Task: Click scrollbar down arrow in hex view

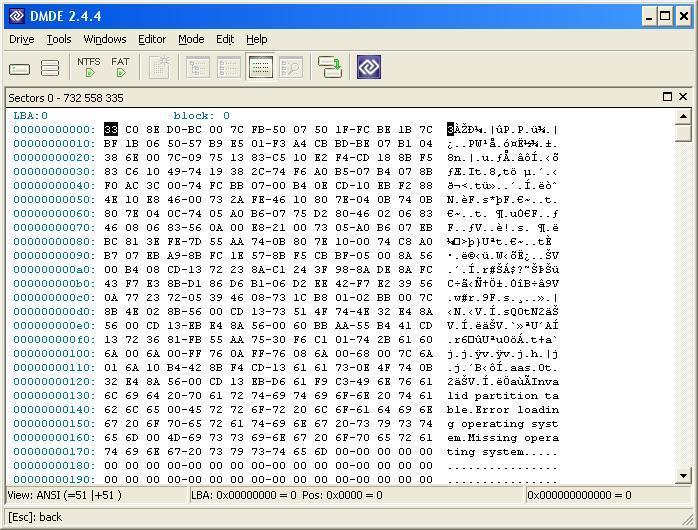Action: (683, 475)
